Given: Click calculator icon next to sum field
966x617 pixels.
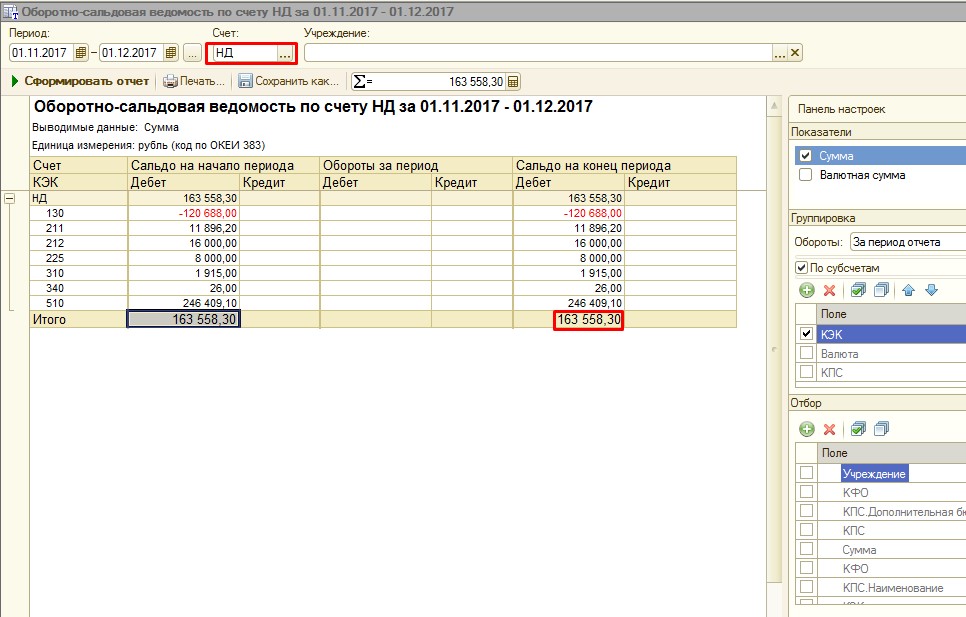Looking at the screenshot, I should coord(513,82).
